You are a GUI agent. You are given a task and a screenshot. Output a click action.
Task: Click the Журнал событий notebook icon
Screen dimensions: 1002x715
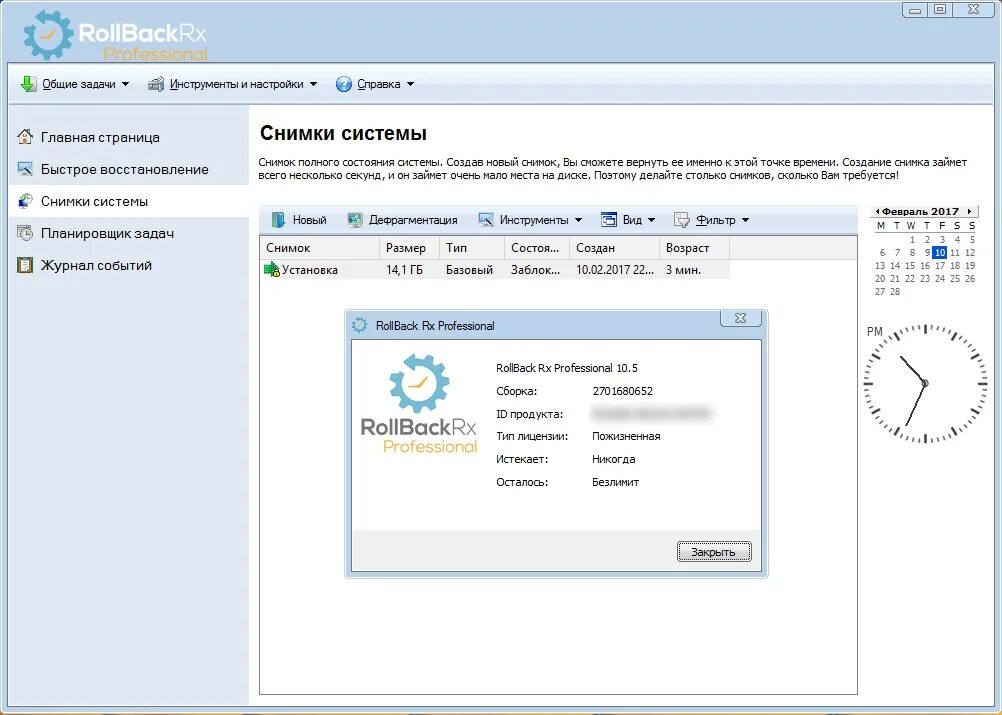pos(25,265)
